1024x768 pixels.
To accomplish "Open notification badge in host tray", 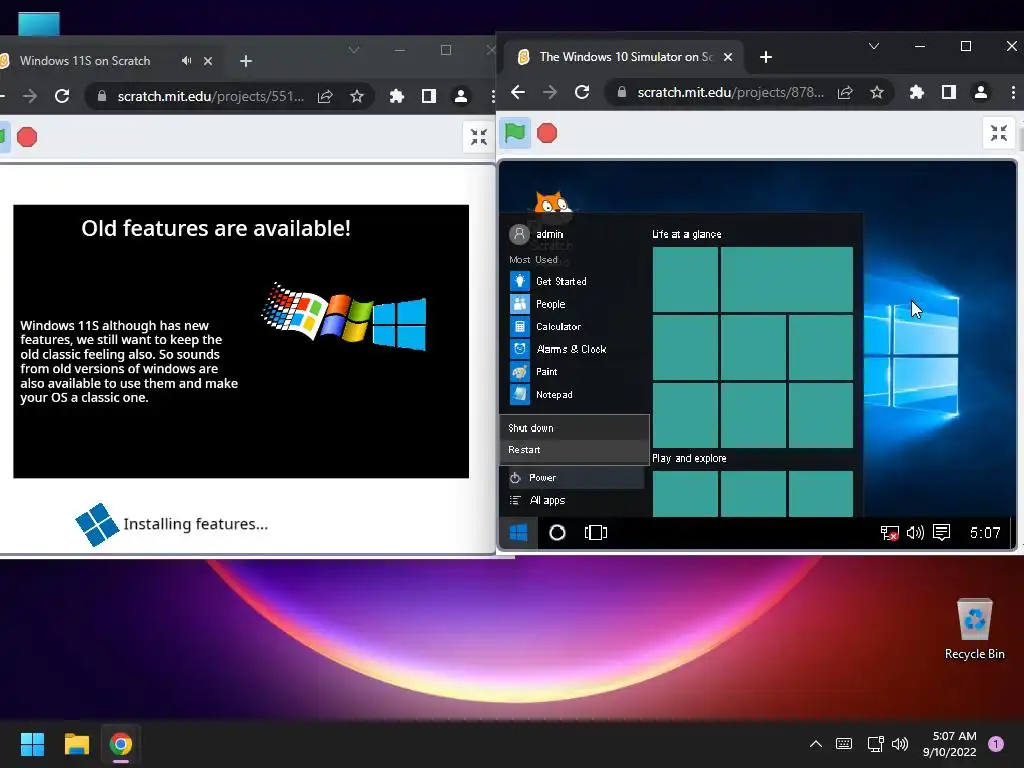I will coord(996,744).
